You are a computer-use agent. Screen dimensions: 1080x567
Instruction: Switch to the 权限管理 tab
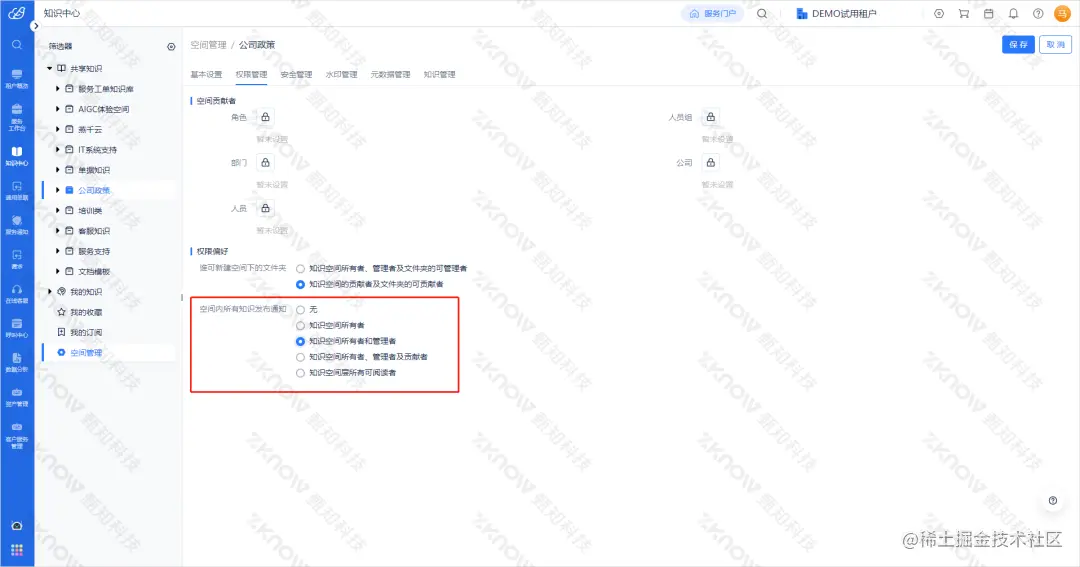tap(251, 74)
